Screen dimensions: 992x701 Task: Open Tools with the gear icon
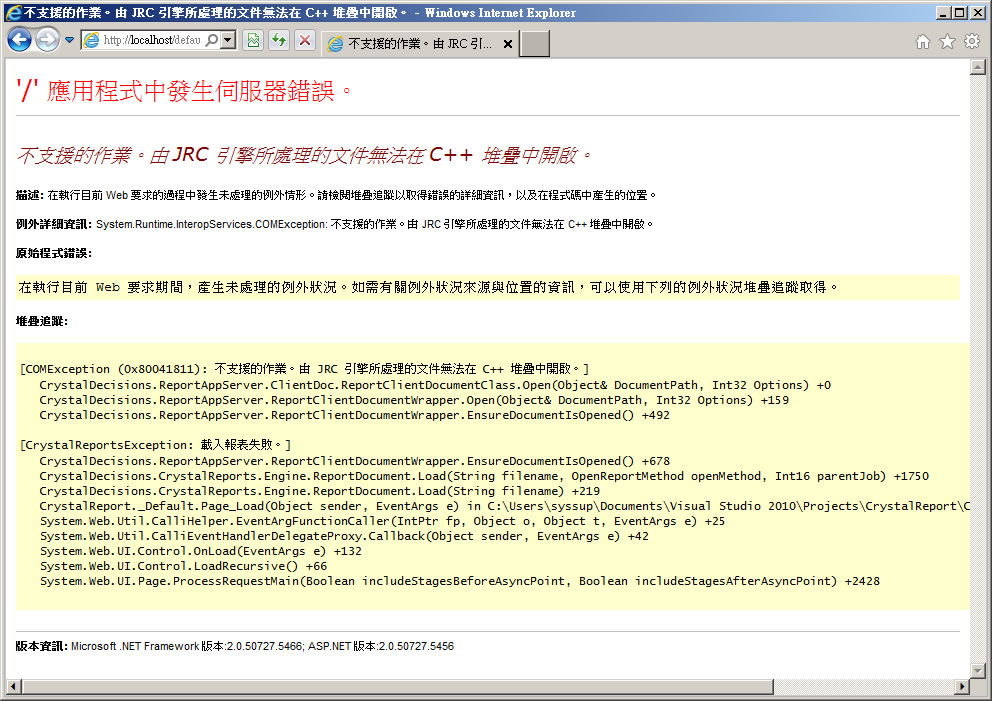(972, 42)
